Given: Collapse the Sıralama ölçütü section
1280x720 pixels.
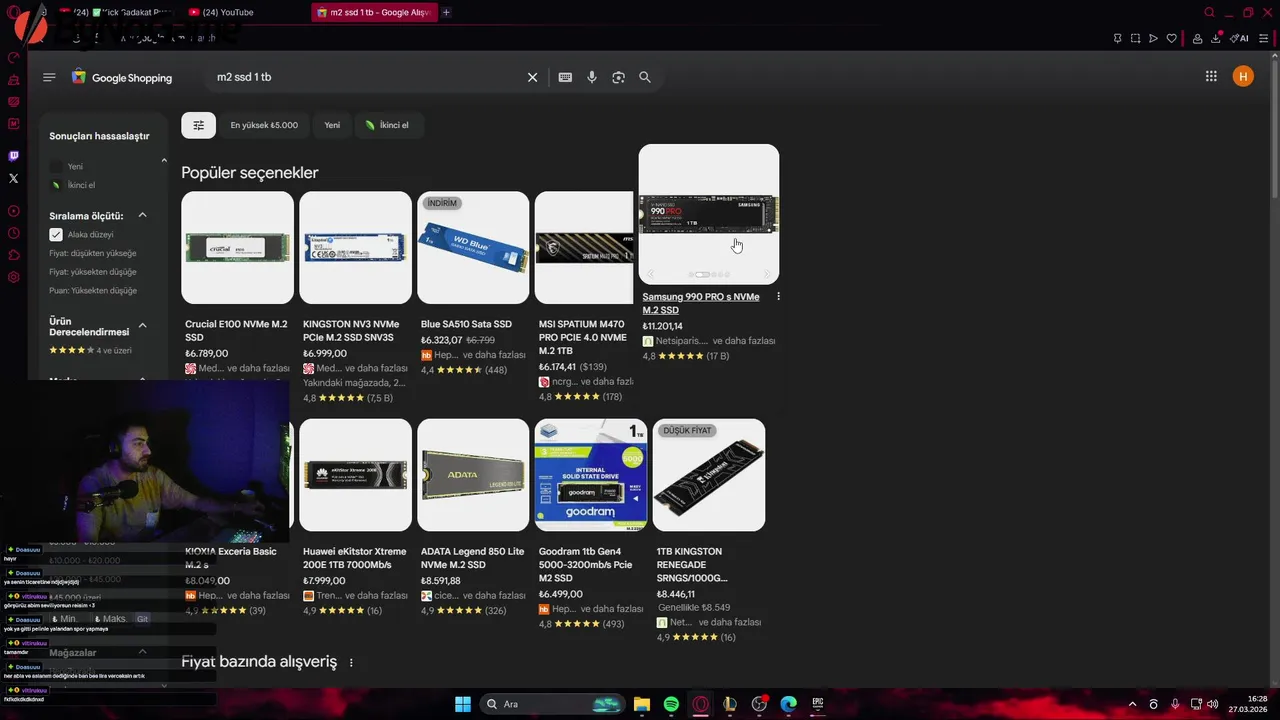Looking at the screenshot, I should click(x=142, y=215).
